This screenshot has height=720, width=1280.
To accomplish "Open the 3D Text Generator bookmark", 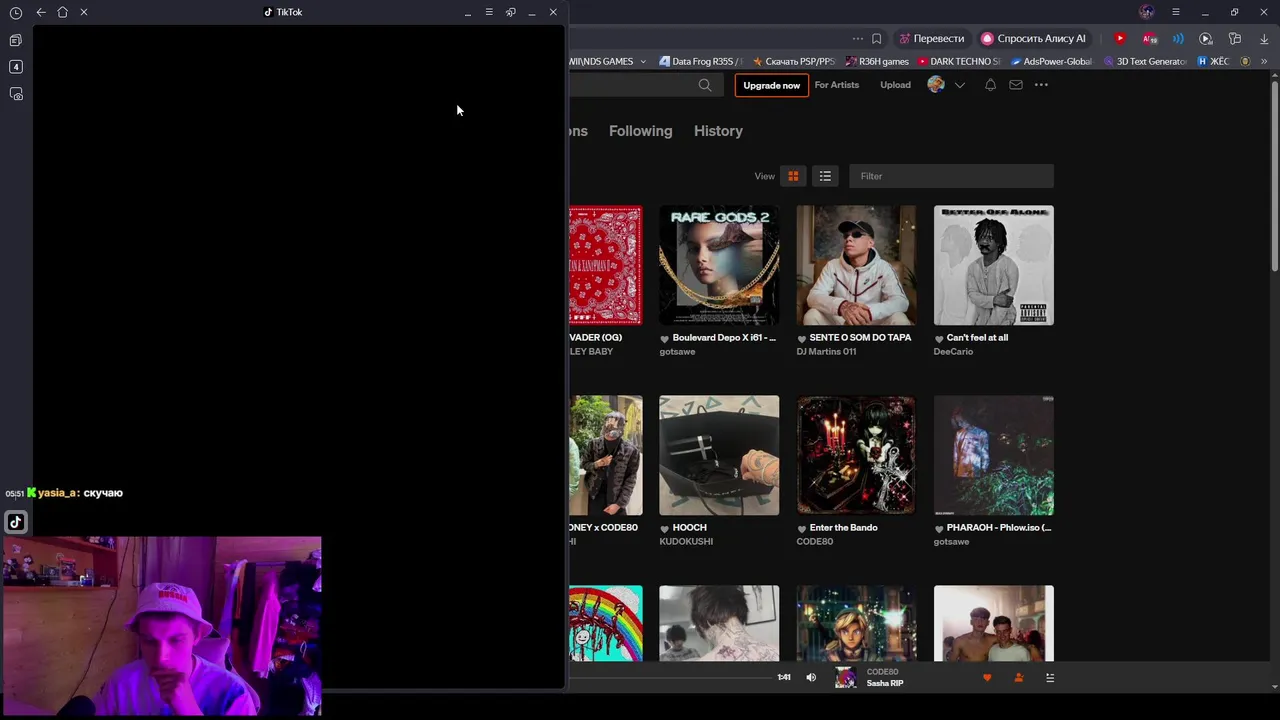I will pyautogui.click(x=1145, y=62).
